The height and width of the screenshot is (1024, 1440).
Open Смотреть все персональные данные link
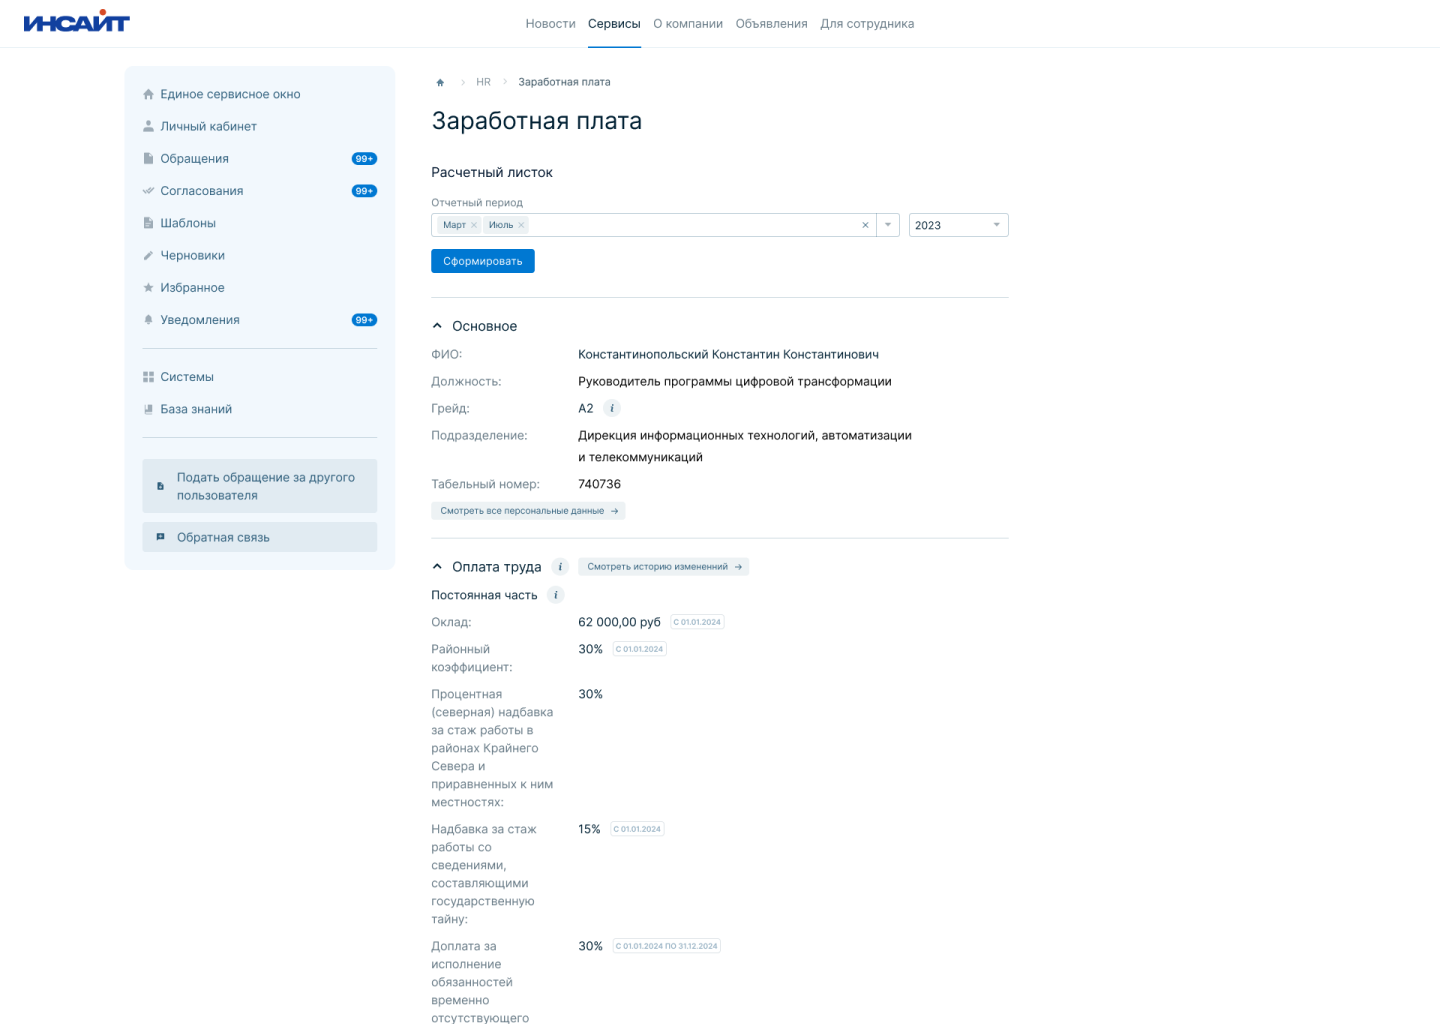pos(528,511)
